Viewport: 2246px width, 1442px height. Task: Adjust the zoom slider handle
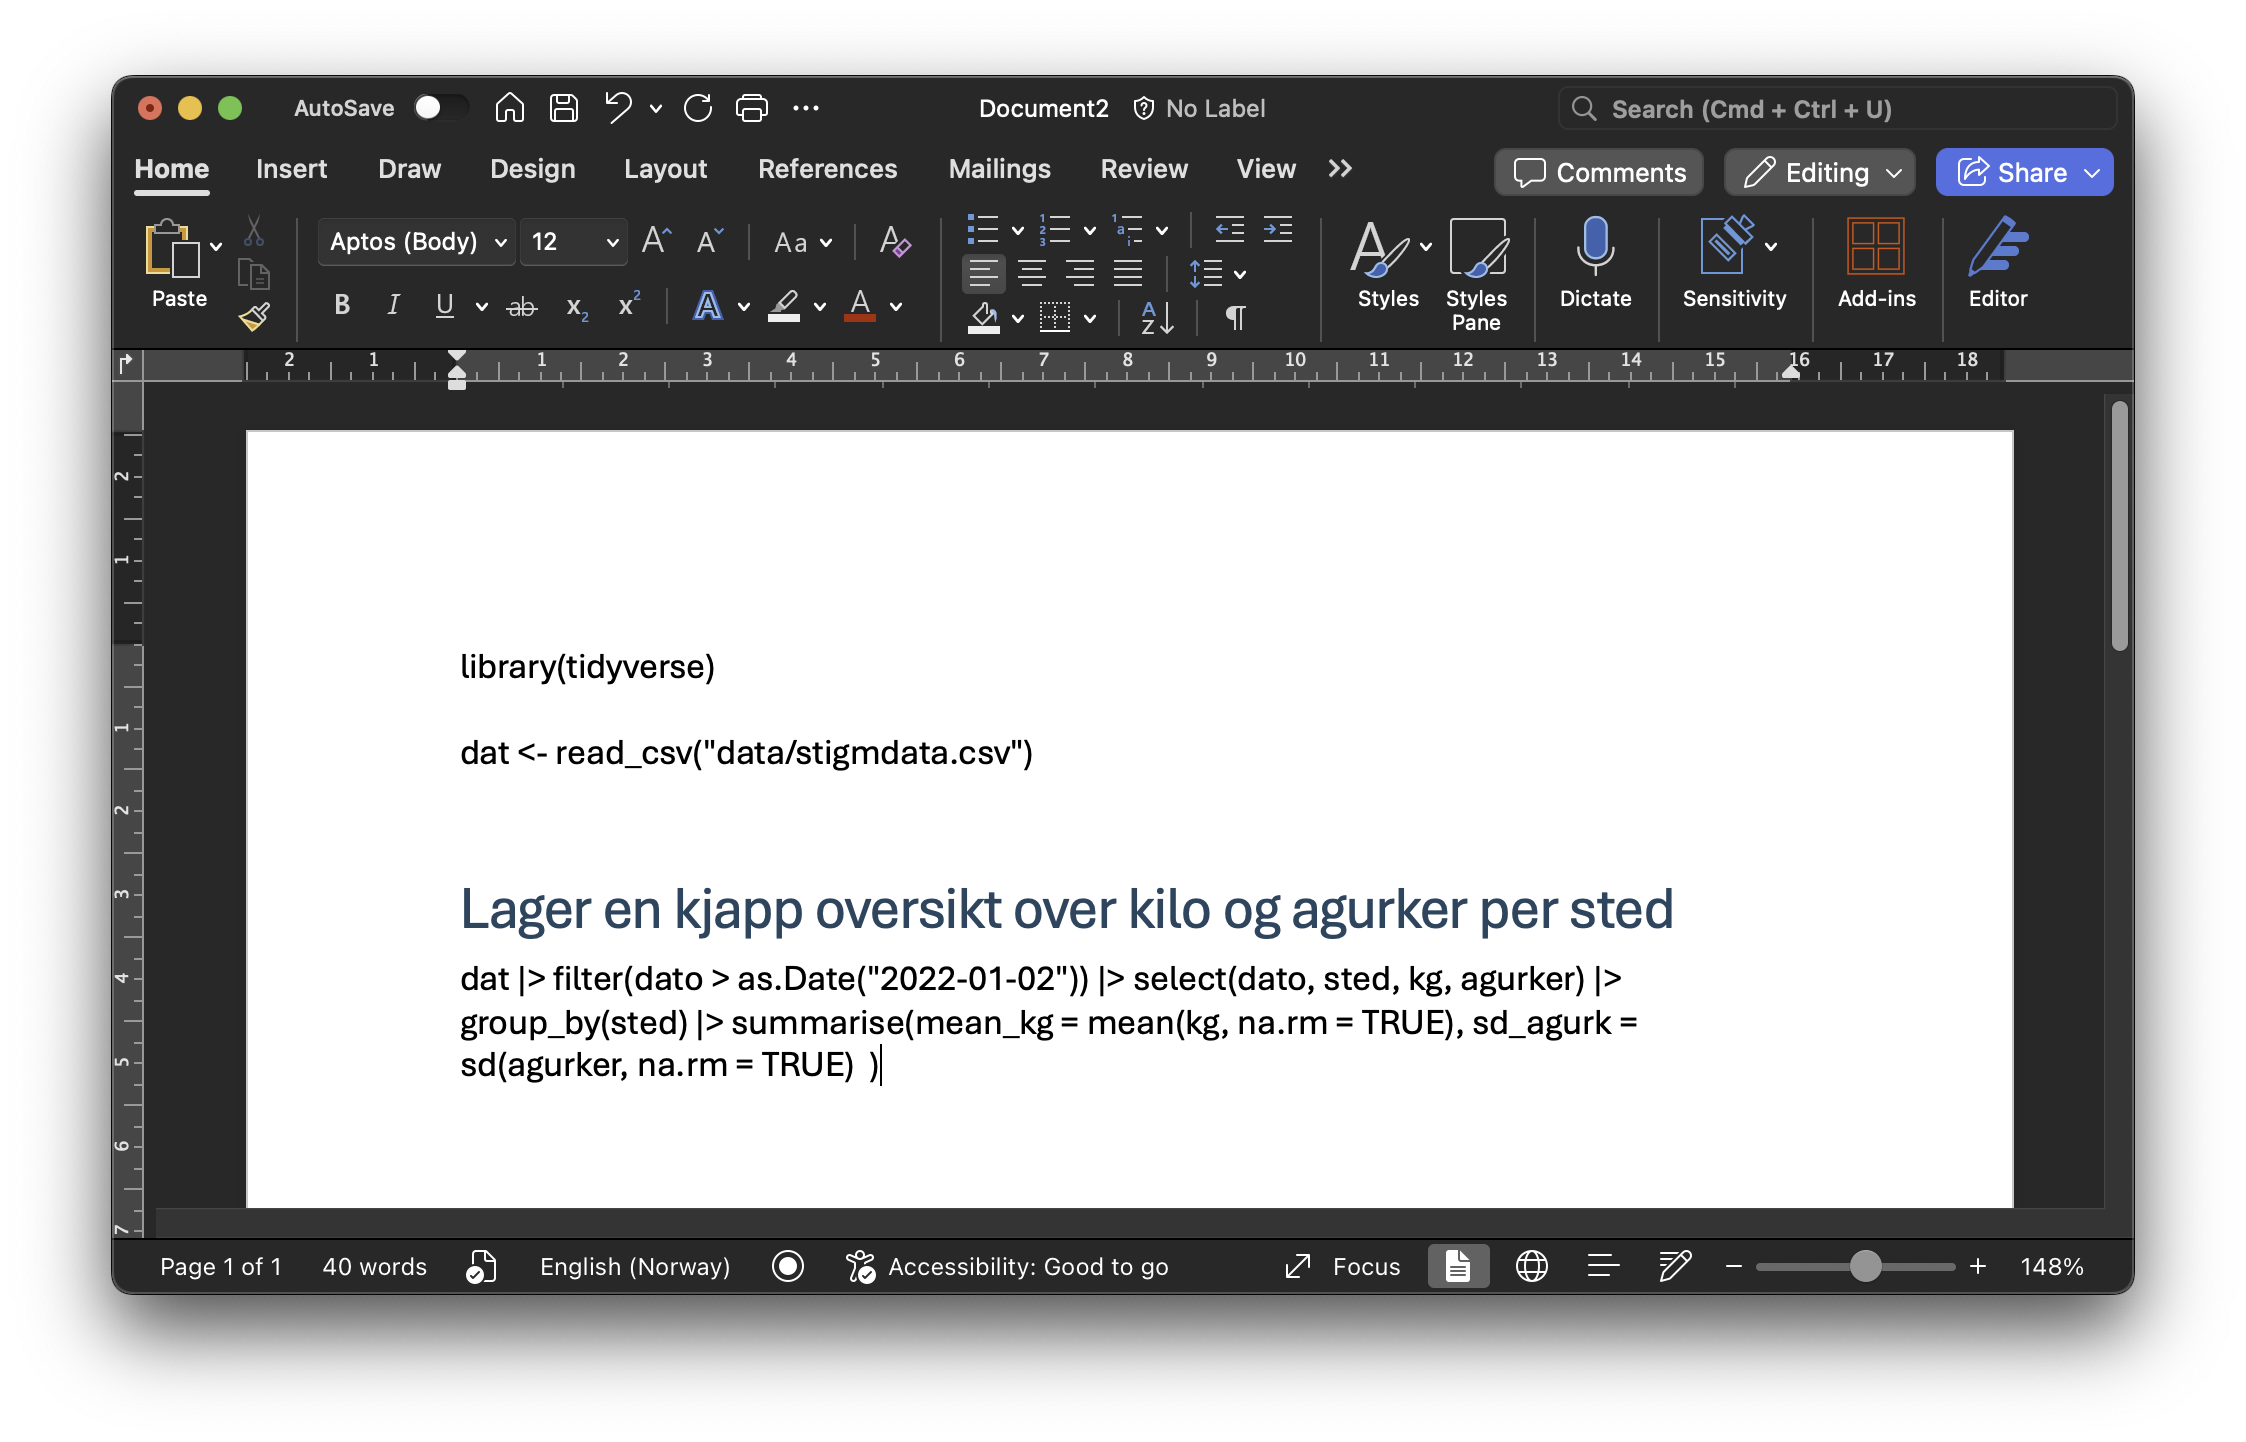(1865, 1267)
